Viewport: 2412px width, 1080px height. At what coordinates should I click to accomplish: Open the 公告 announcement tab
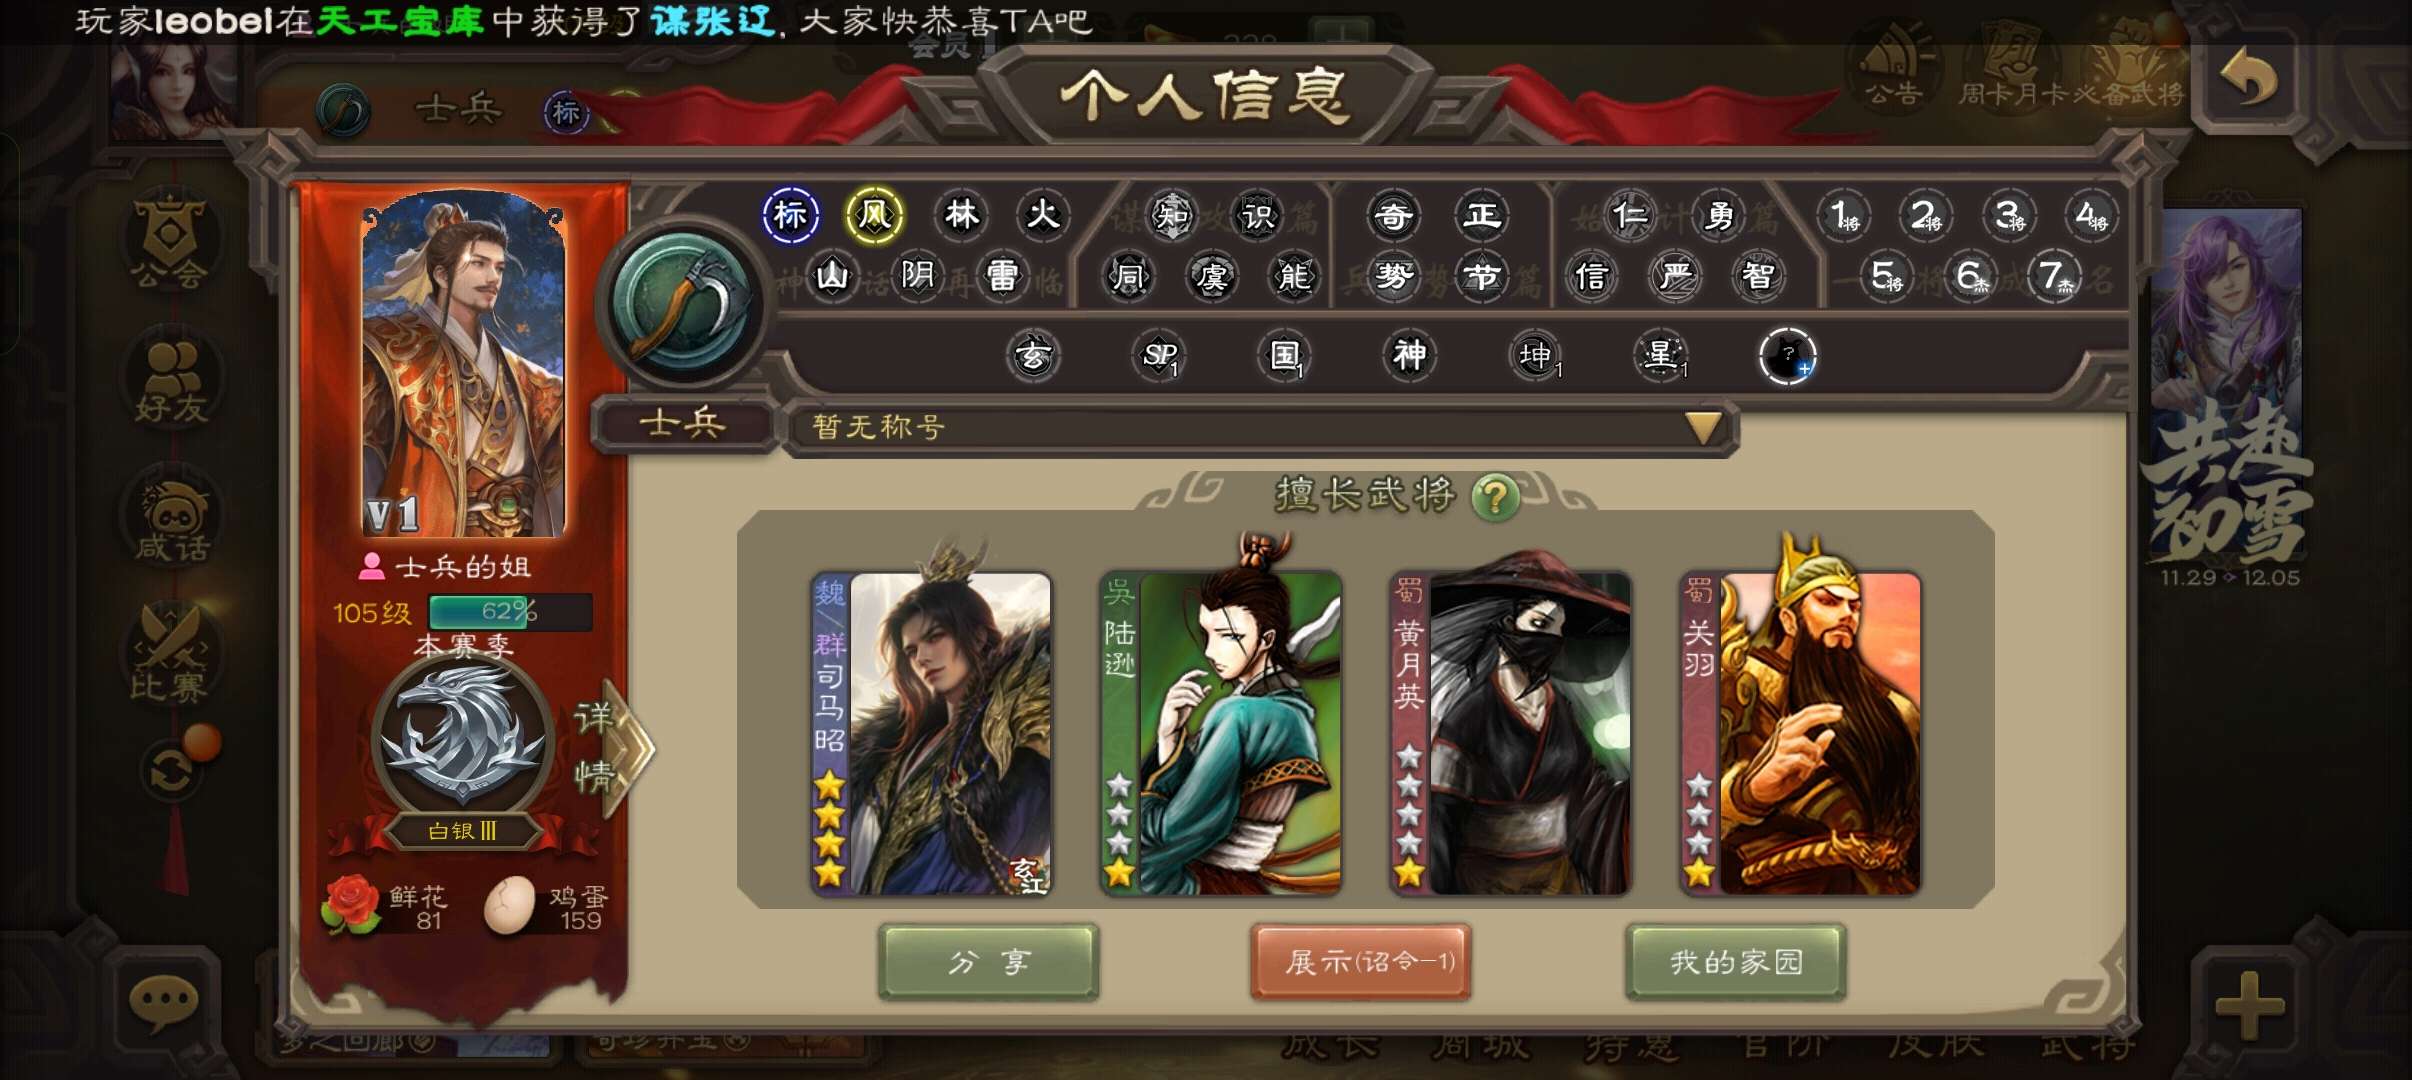click(1892, 66)
